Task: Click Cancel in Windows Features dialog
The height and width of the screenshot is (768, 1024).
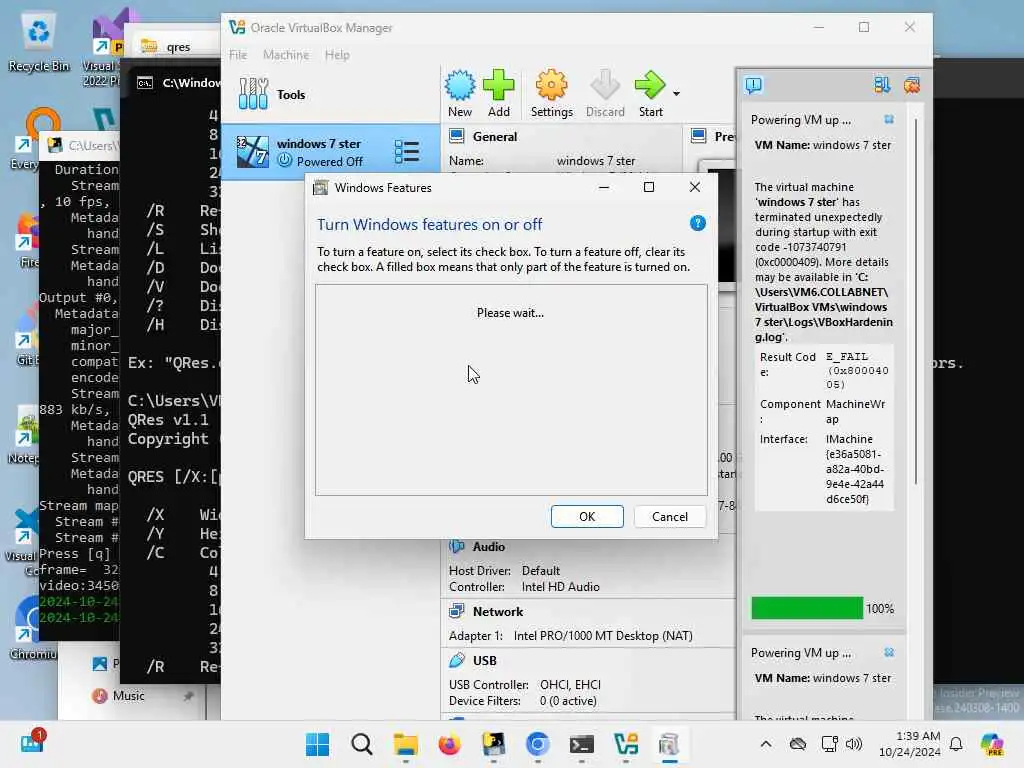Action: [x=669, y=517]
